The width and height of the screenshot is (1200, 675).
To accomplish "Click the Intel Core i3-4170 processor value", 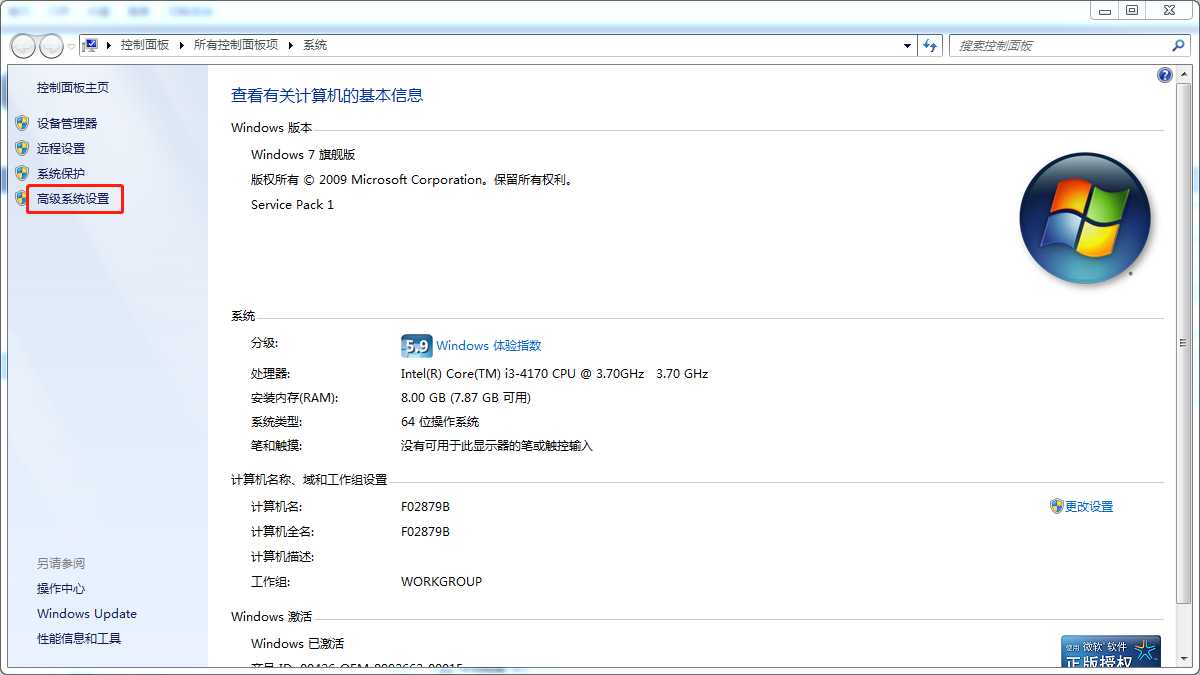I will tap(554, 374).
